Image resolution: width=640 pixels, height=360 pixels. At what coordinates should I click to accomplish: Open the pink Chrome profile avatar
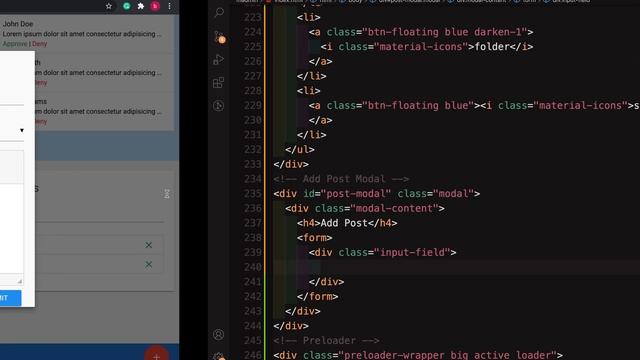tap(155, 6)
